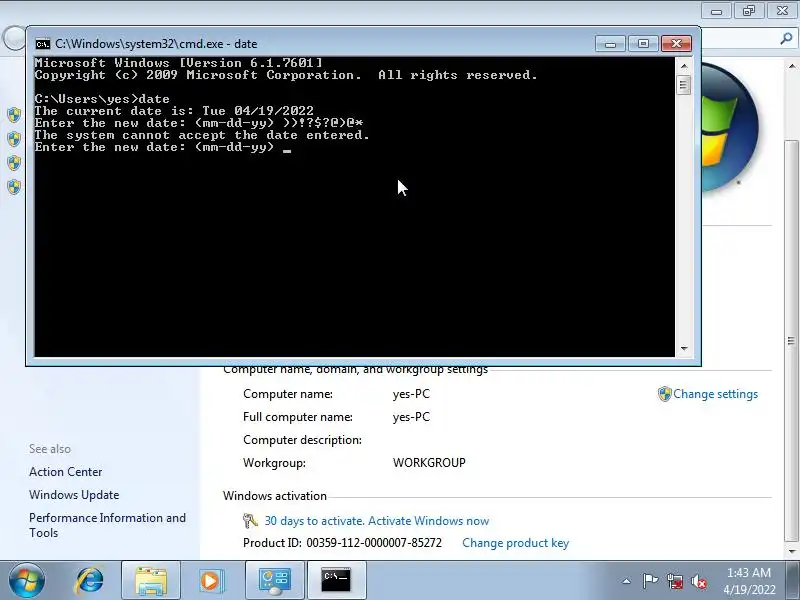Image resolution: width=800 pixels, height=600 pixels.
Task: Click the cmd window title bar text
Action: point(156,44)
